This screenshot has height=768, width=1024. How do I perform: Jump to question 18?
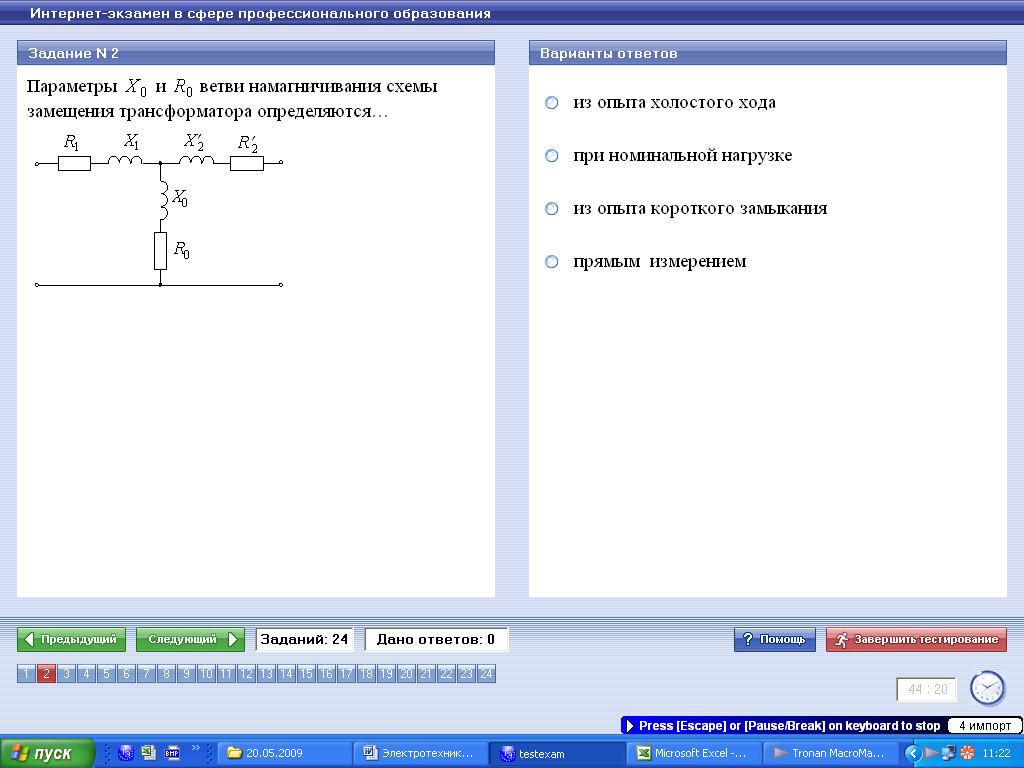coord(366,673)
